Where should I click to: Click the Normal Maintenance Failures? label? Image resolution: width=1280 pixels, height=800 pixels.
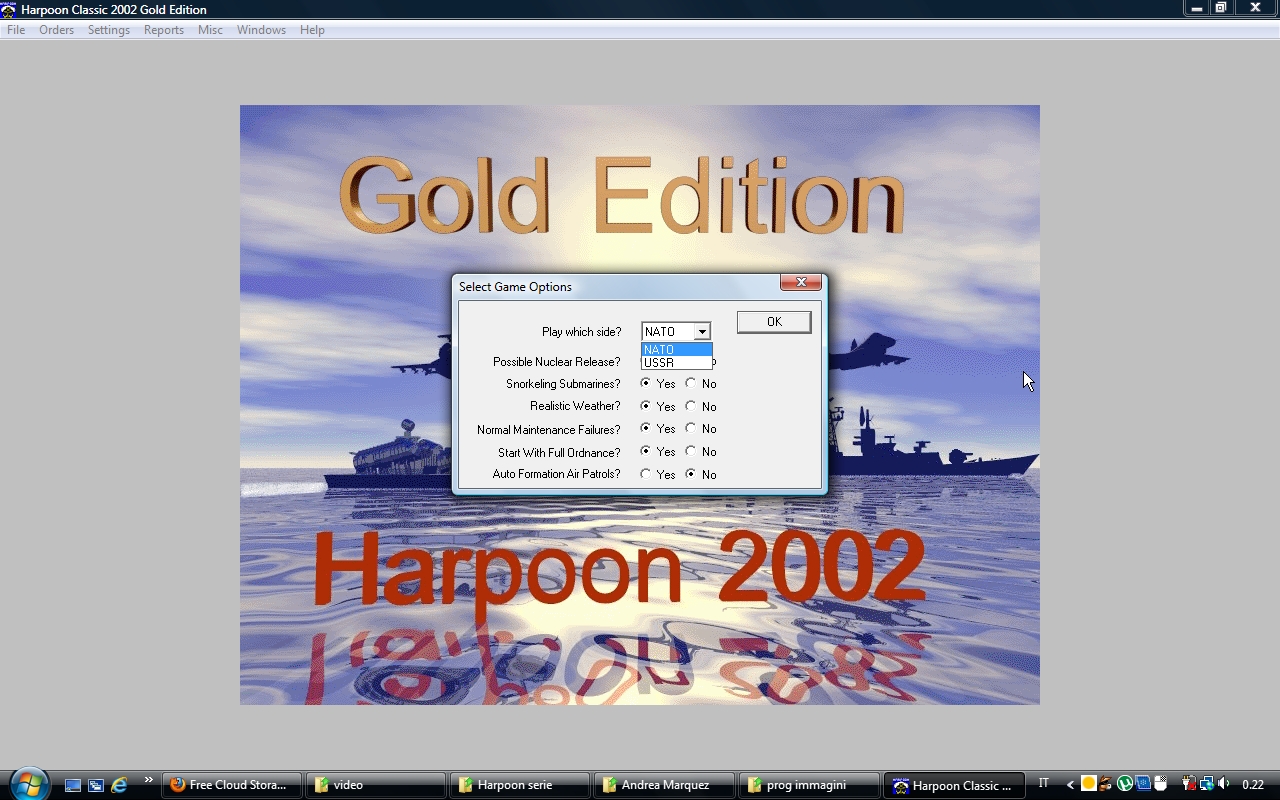coord(549,430)
